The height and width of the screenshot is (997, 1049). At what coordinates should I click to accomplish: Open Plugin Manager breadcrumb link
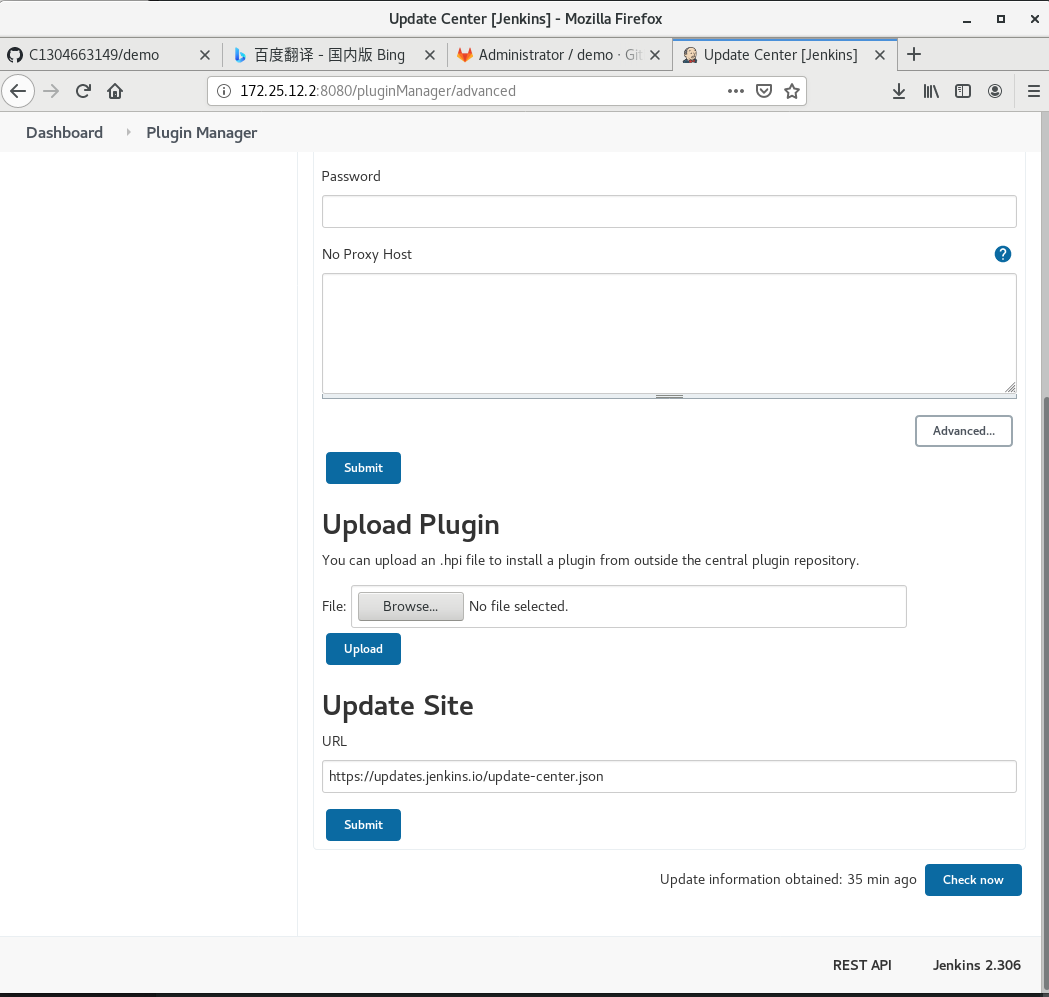pyautogui.click(x=201, y=133)
